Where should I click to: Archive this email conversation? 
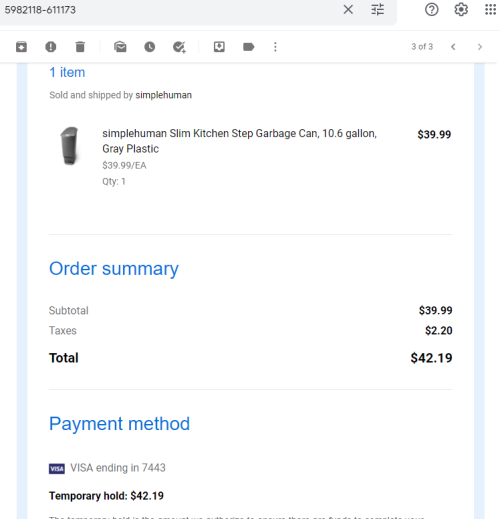pos(21,47)
